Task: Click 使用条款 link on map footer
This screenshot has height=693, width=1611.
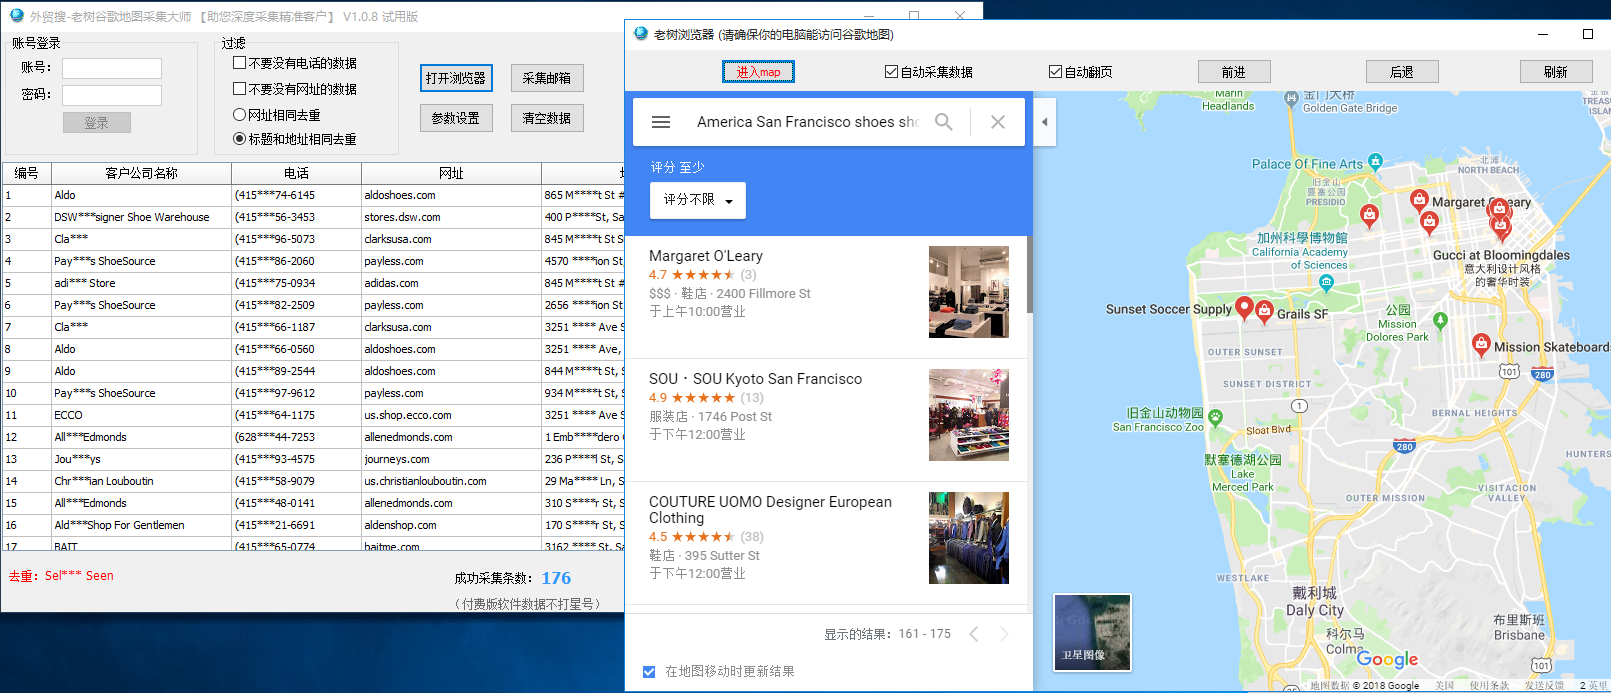Action: pos(1490,686)
